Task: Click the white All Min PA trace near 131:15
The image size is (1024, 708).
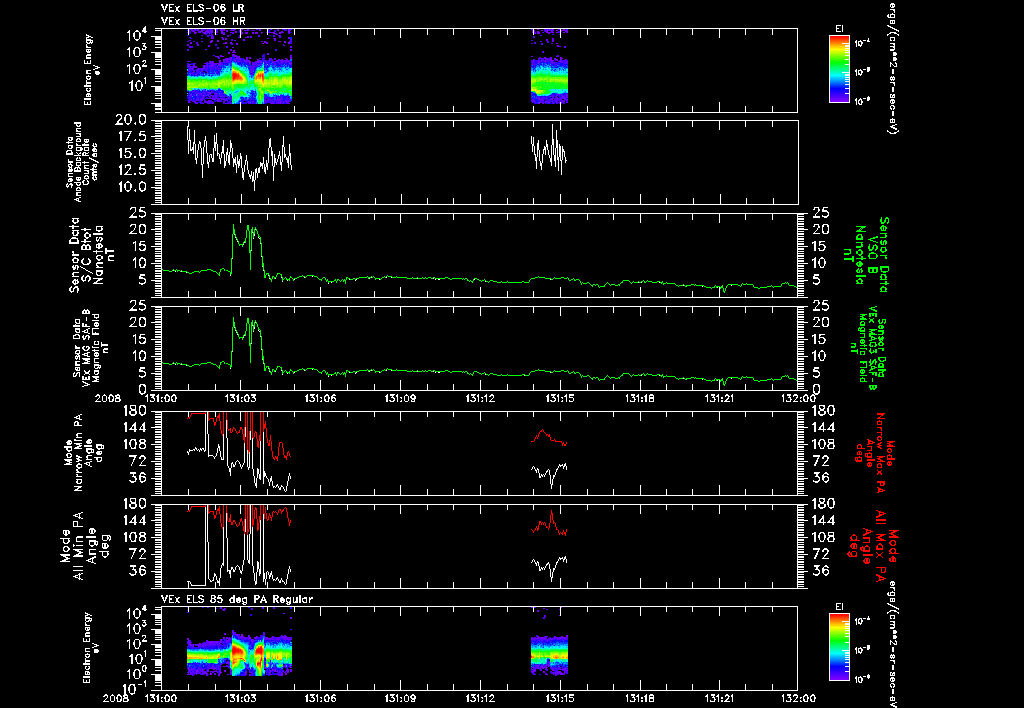Action: tap(549, 567)
